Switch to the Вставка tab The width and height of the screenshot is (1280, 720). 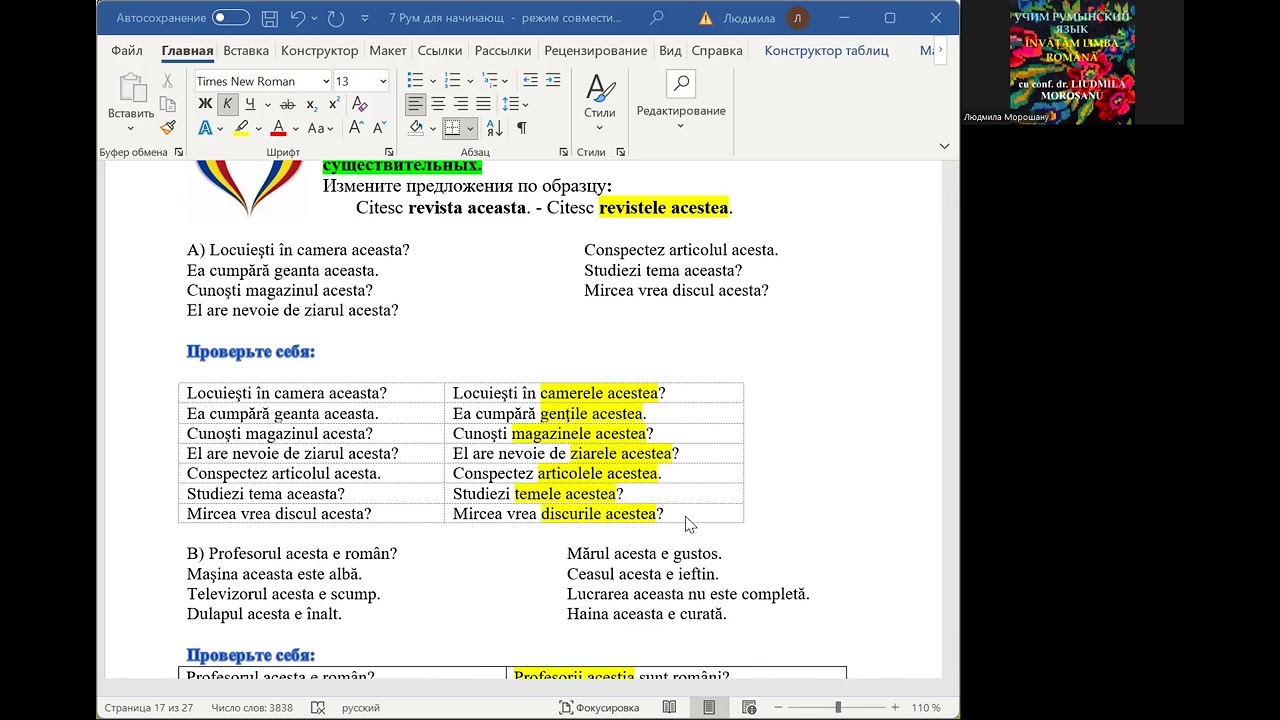pos(246,50)
